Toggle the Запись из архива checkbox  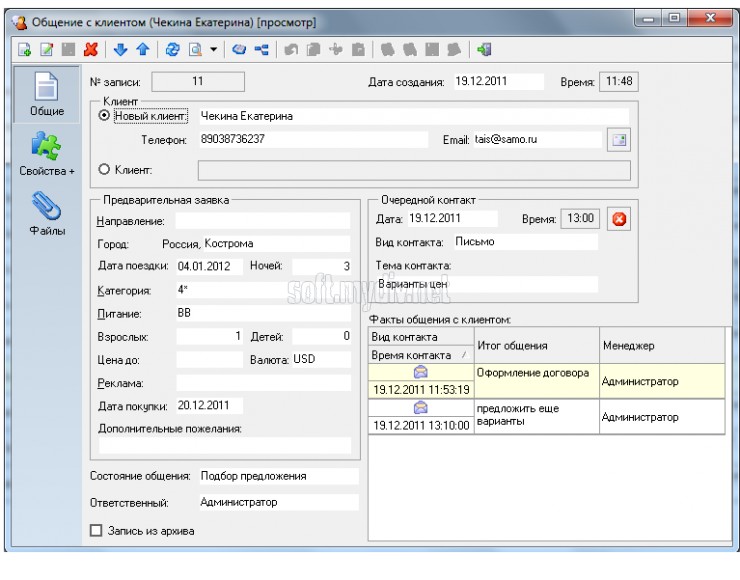[96, 530]
